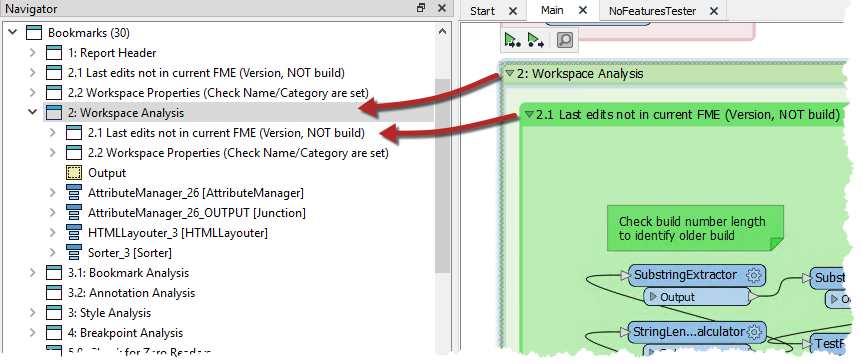Click Check build number length annotation

[x=695, y=228]
